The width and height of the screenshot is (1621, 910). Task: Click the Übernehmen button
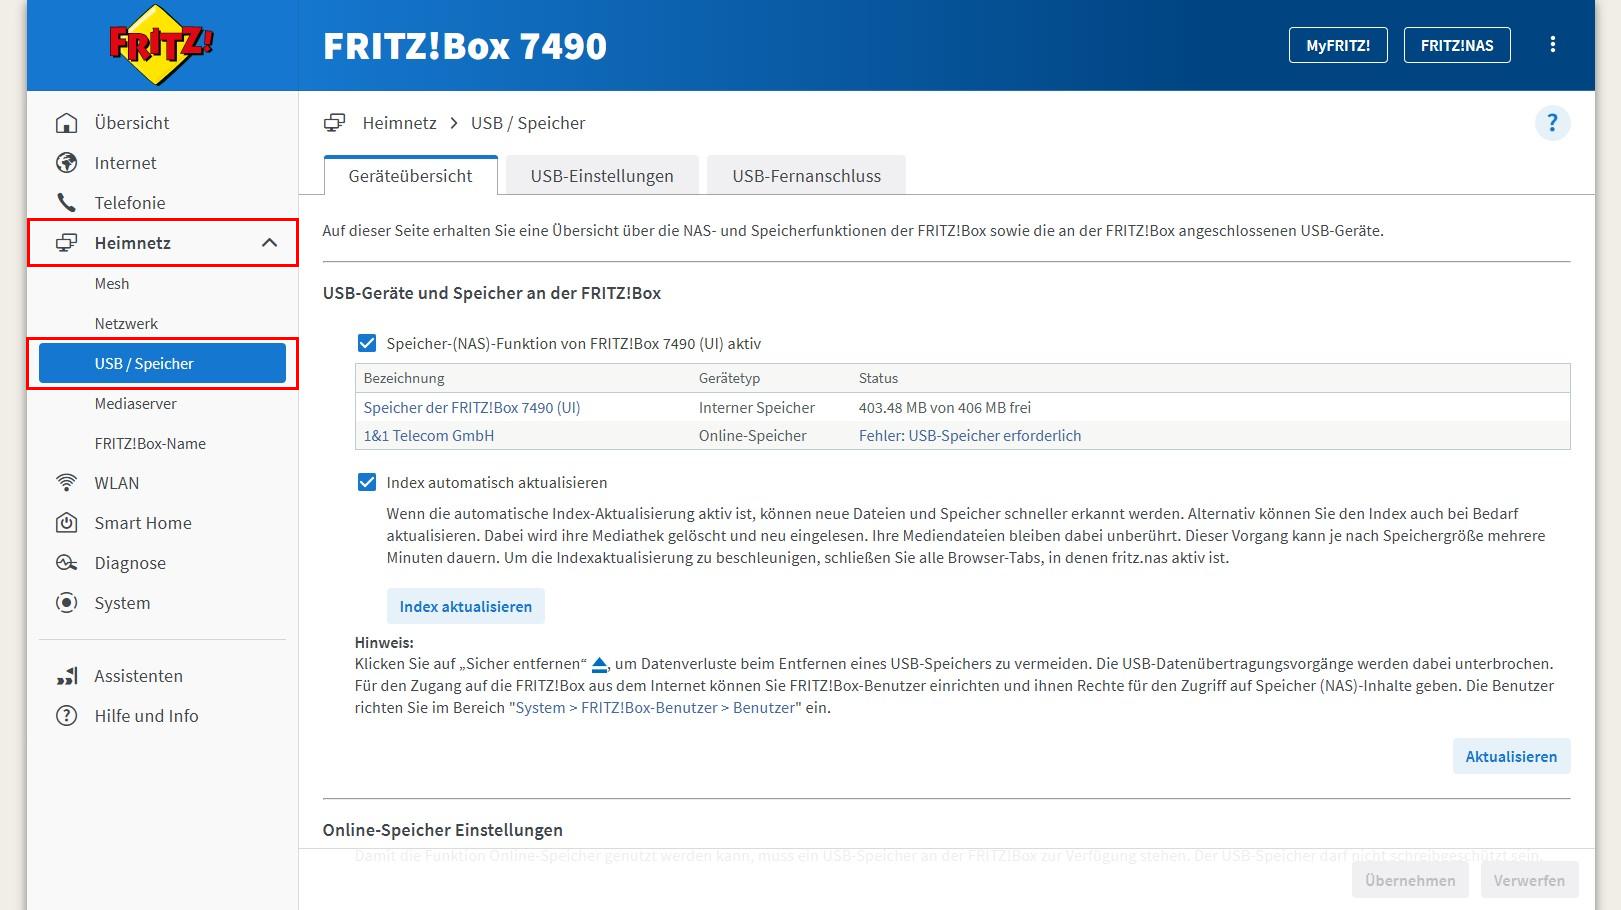click(x=1410, y=880)
